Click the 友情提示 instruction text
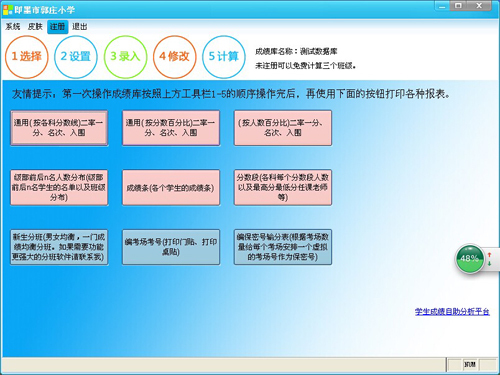500x375 pixels. coord(231,94)
